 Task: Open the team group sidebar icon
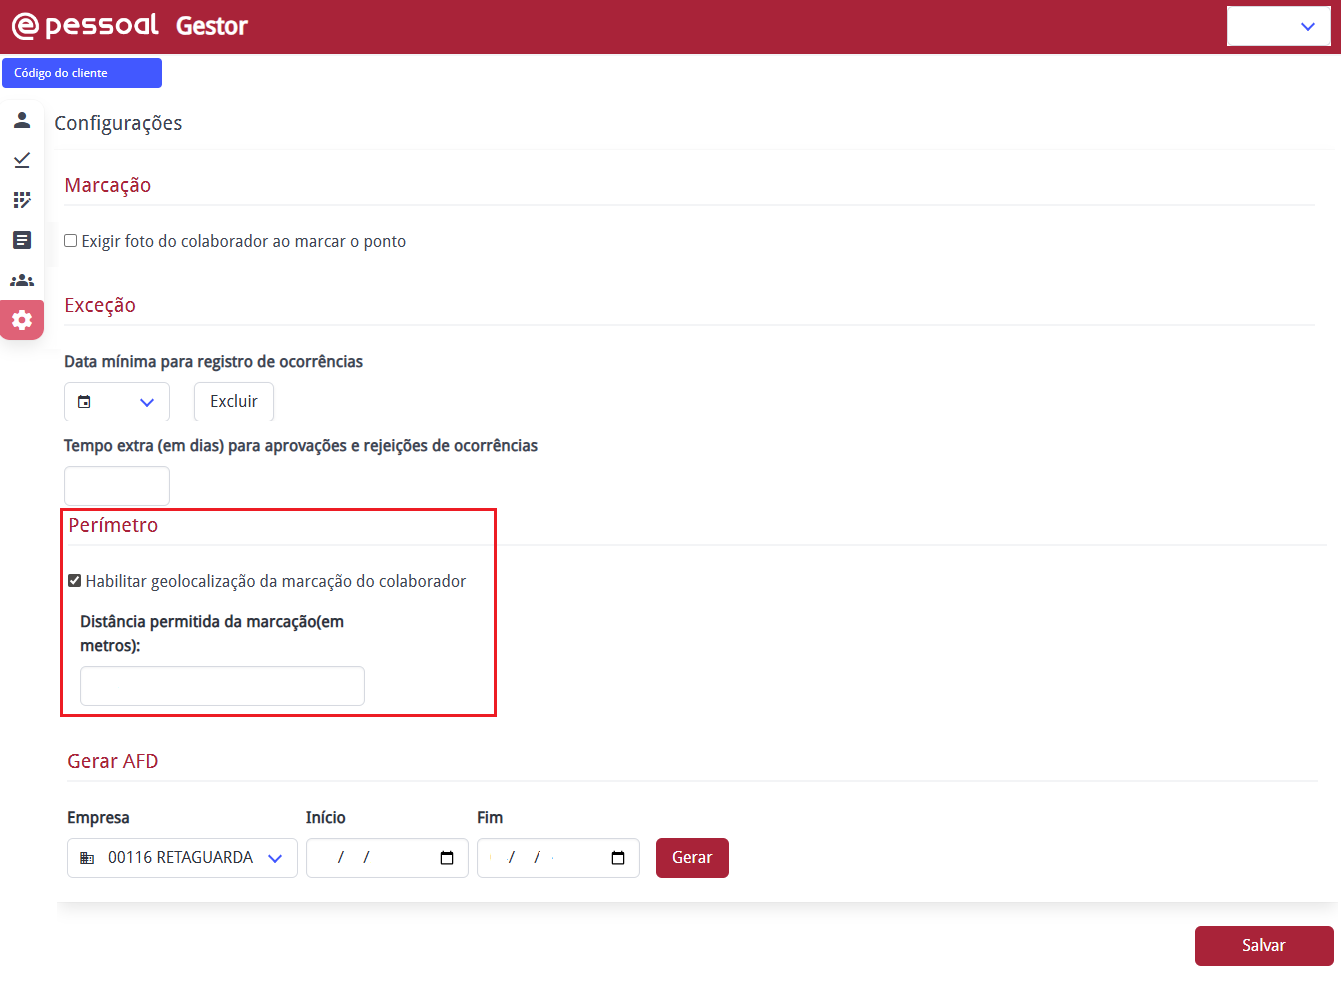pyautogui.click(x=22, y=280)
